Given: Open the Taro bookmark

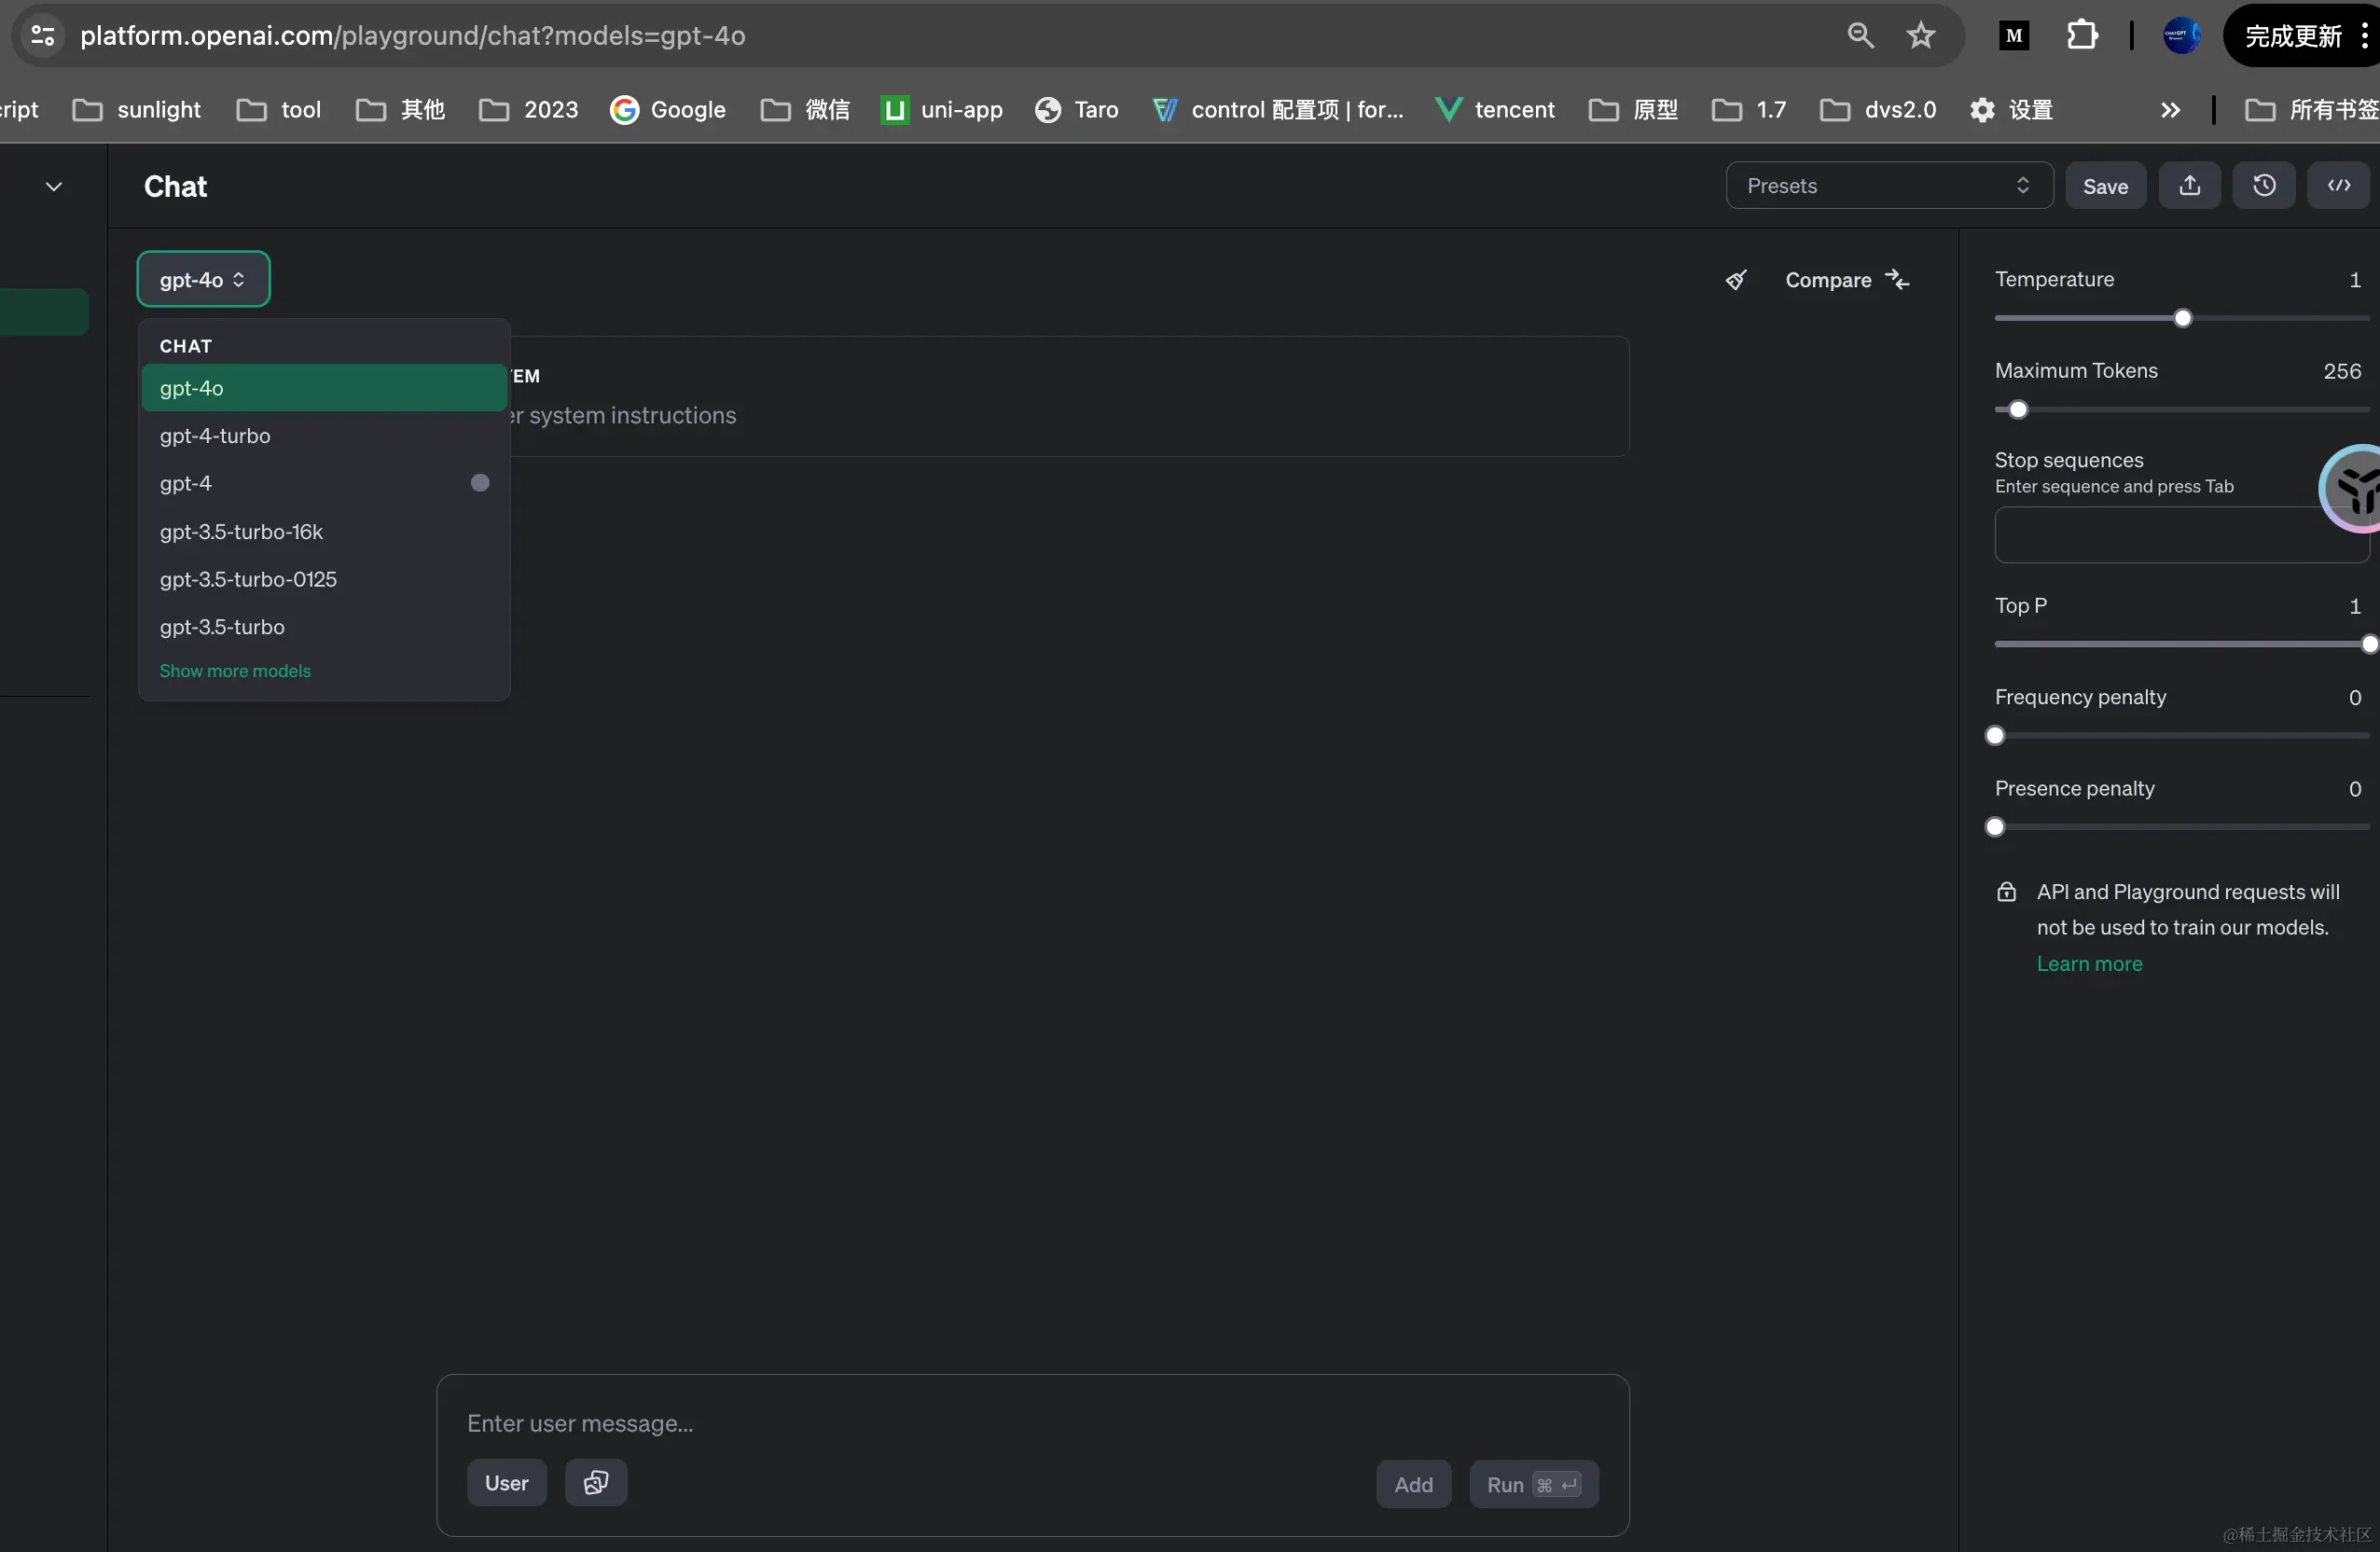Looking at the screenshot, I should point(1077,110).
